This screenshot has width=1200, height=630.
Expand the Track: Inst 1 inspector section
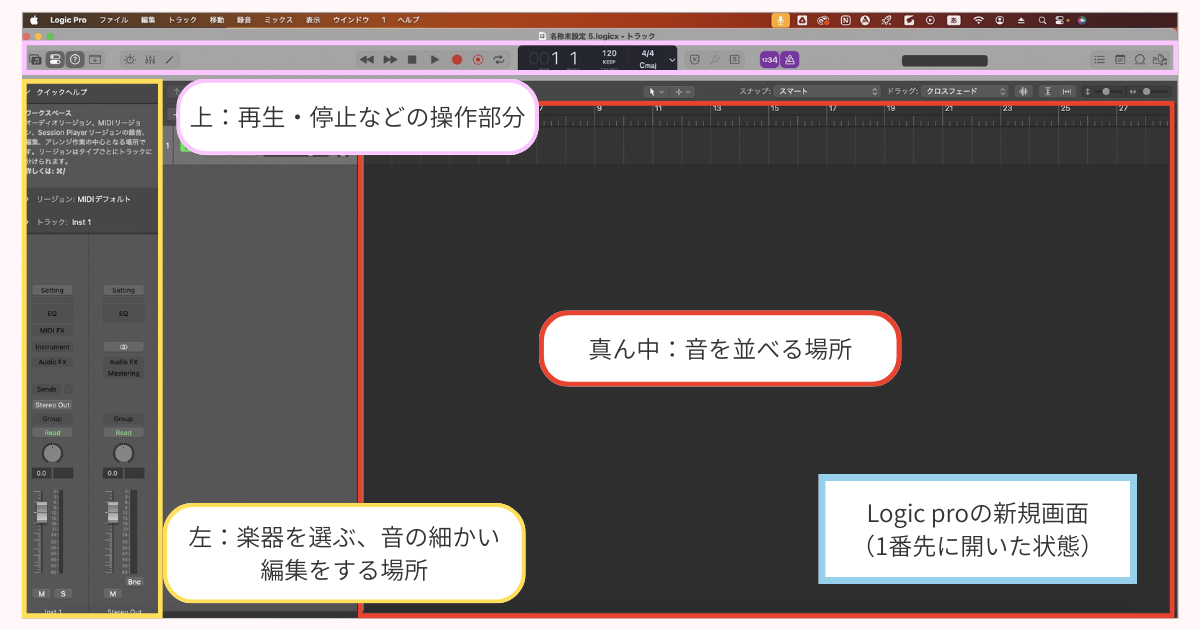pyautogui.click(x=28, y=222)
